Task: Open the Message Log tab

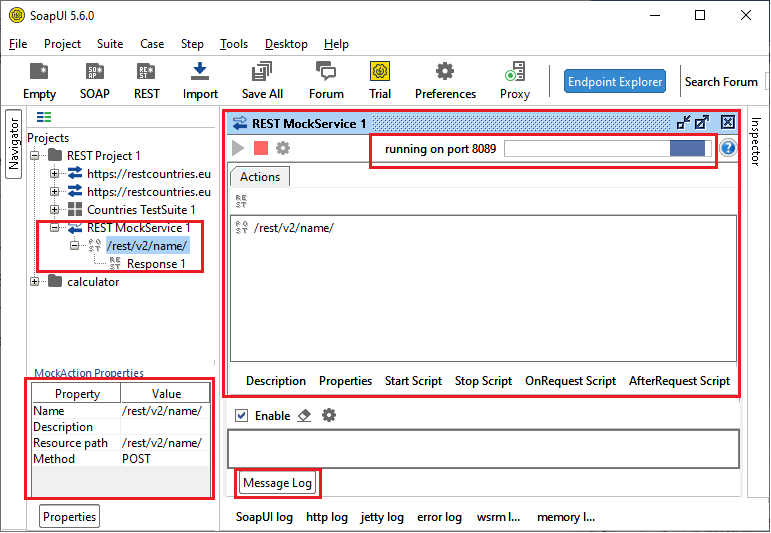Action: point(277,483)
